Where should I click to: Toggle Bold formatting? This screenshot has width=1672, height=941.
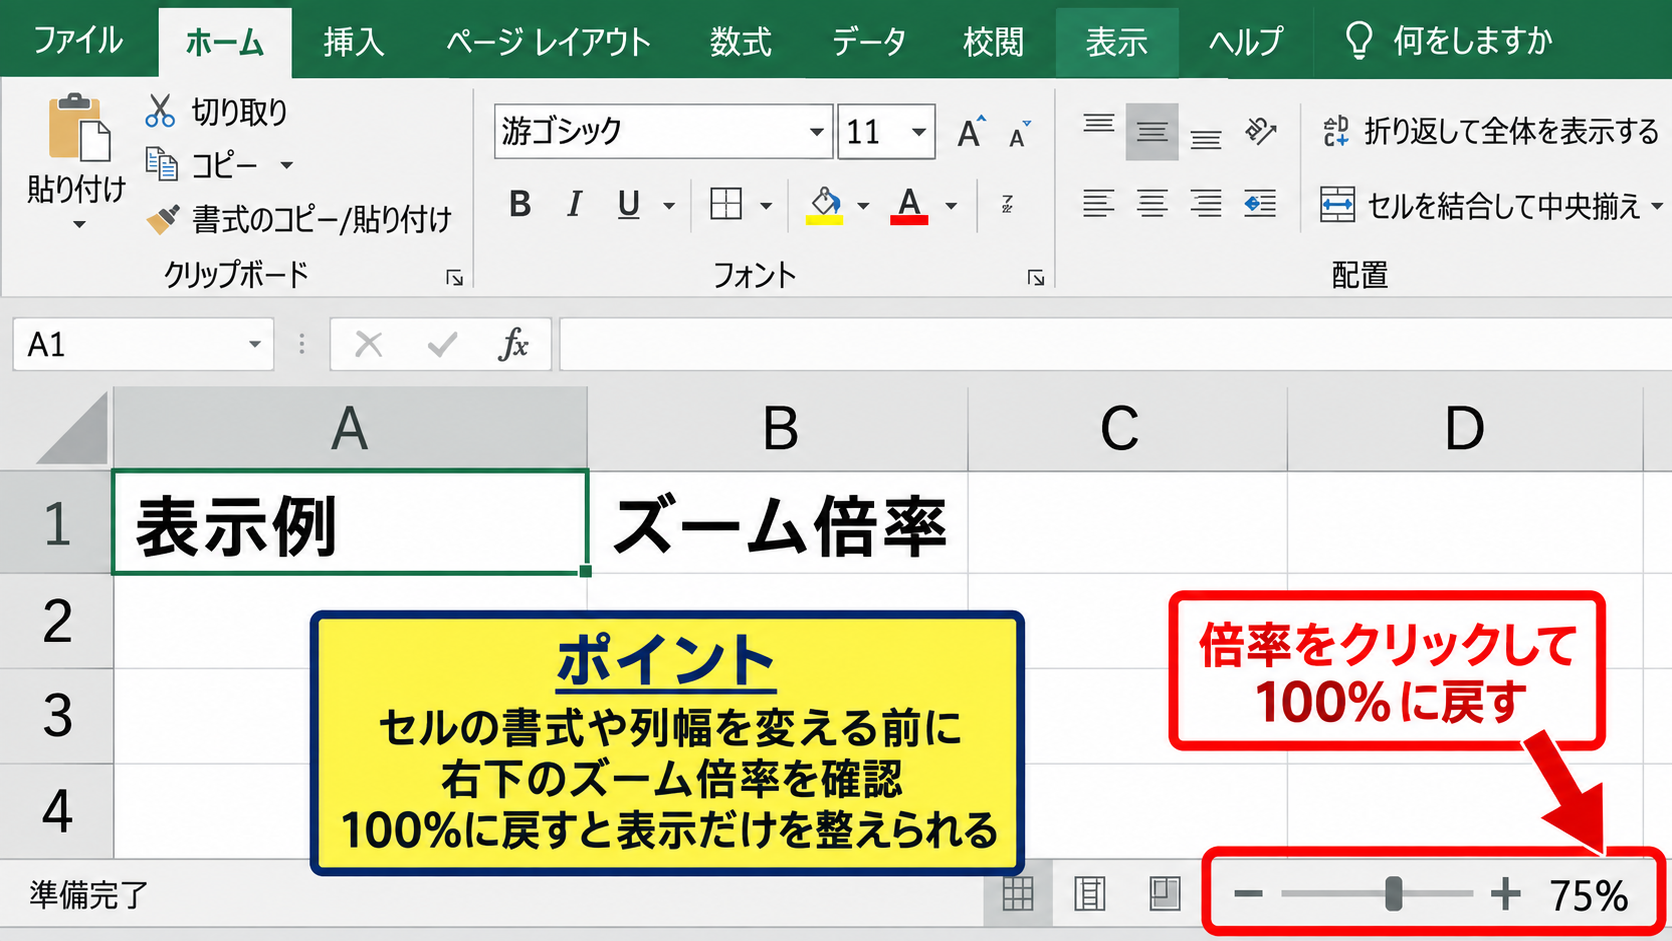520,204
